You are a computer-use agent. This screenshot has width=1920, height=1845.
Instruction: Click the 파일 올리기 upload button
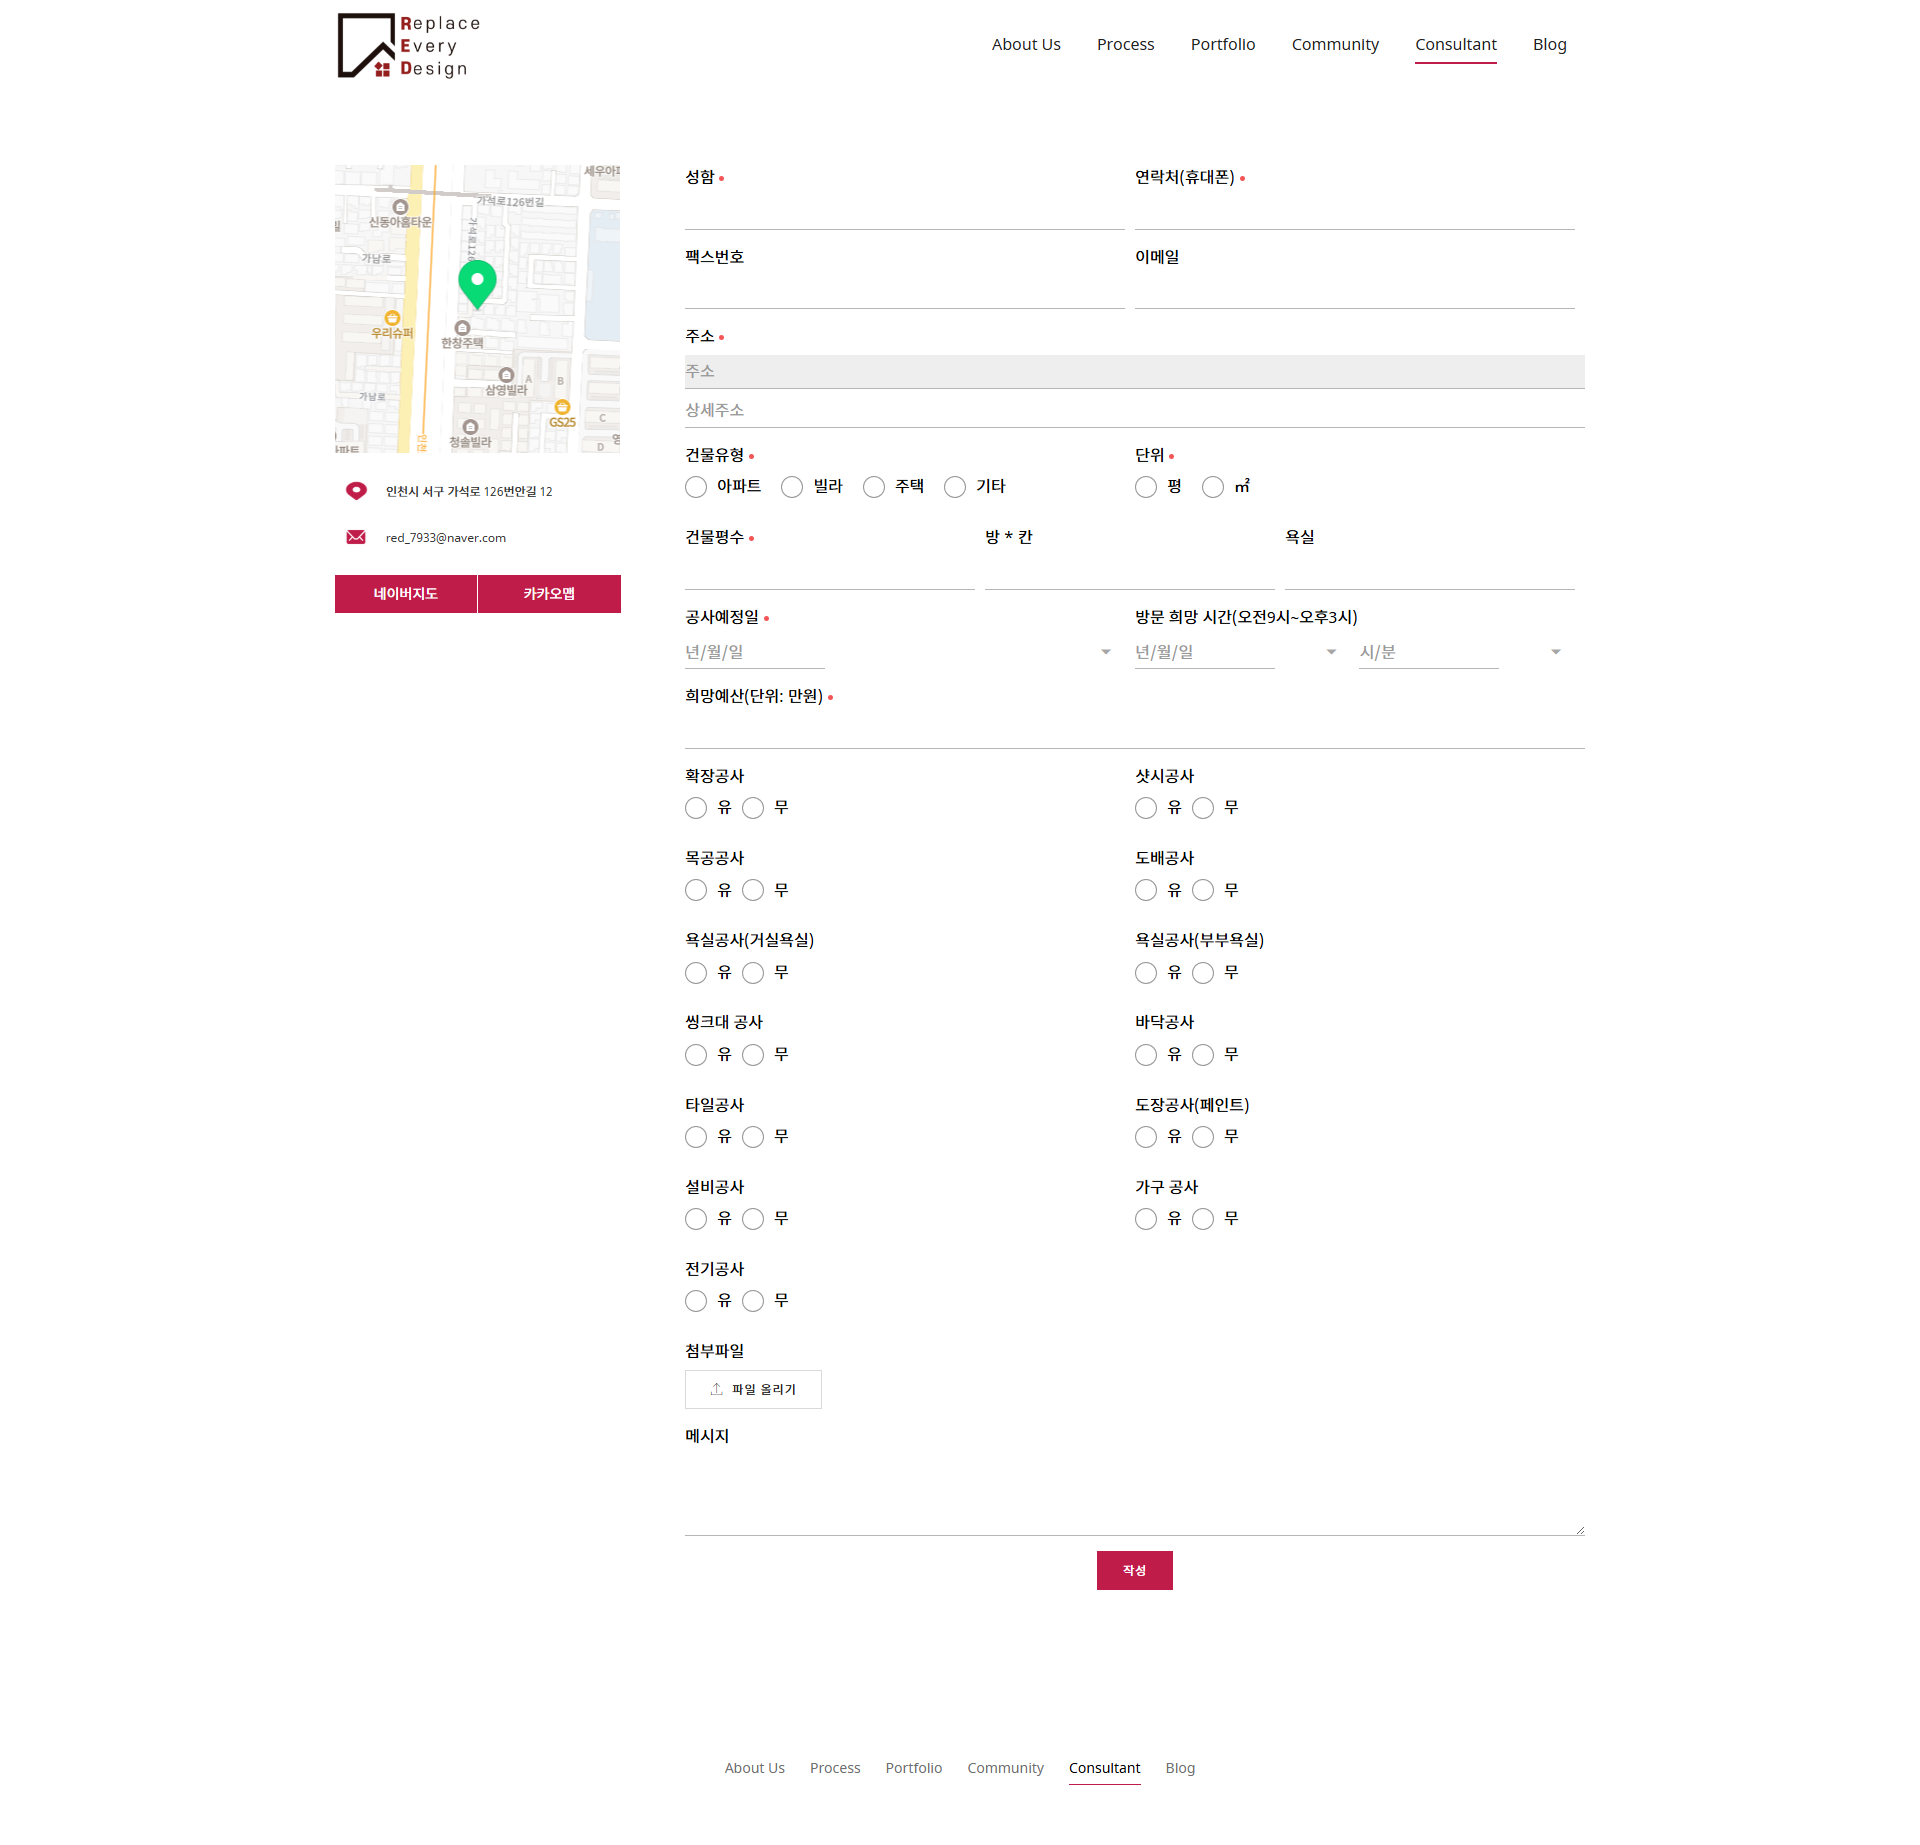click(x=753, y=1389)
